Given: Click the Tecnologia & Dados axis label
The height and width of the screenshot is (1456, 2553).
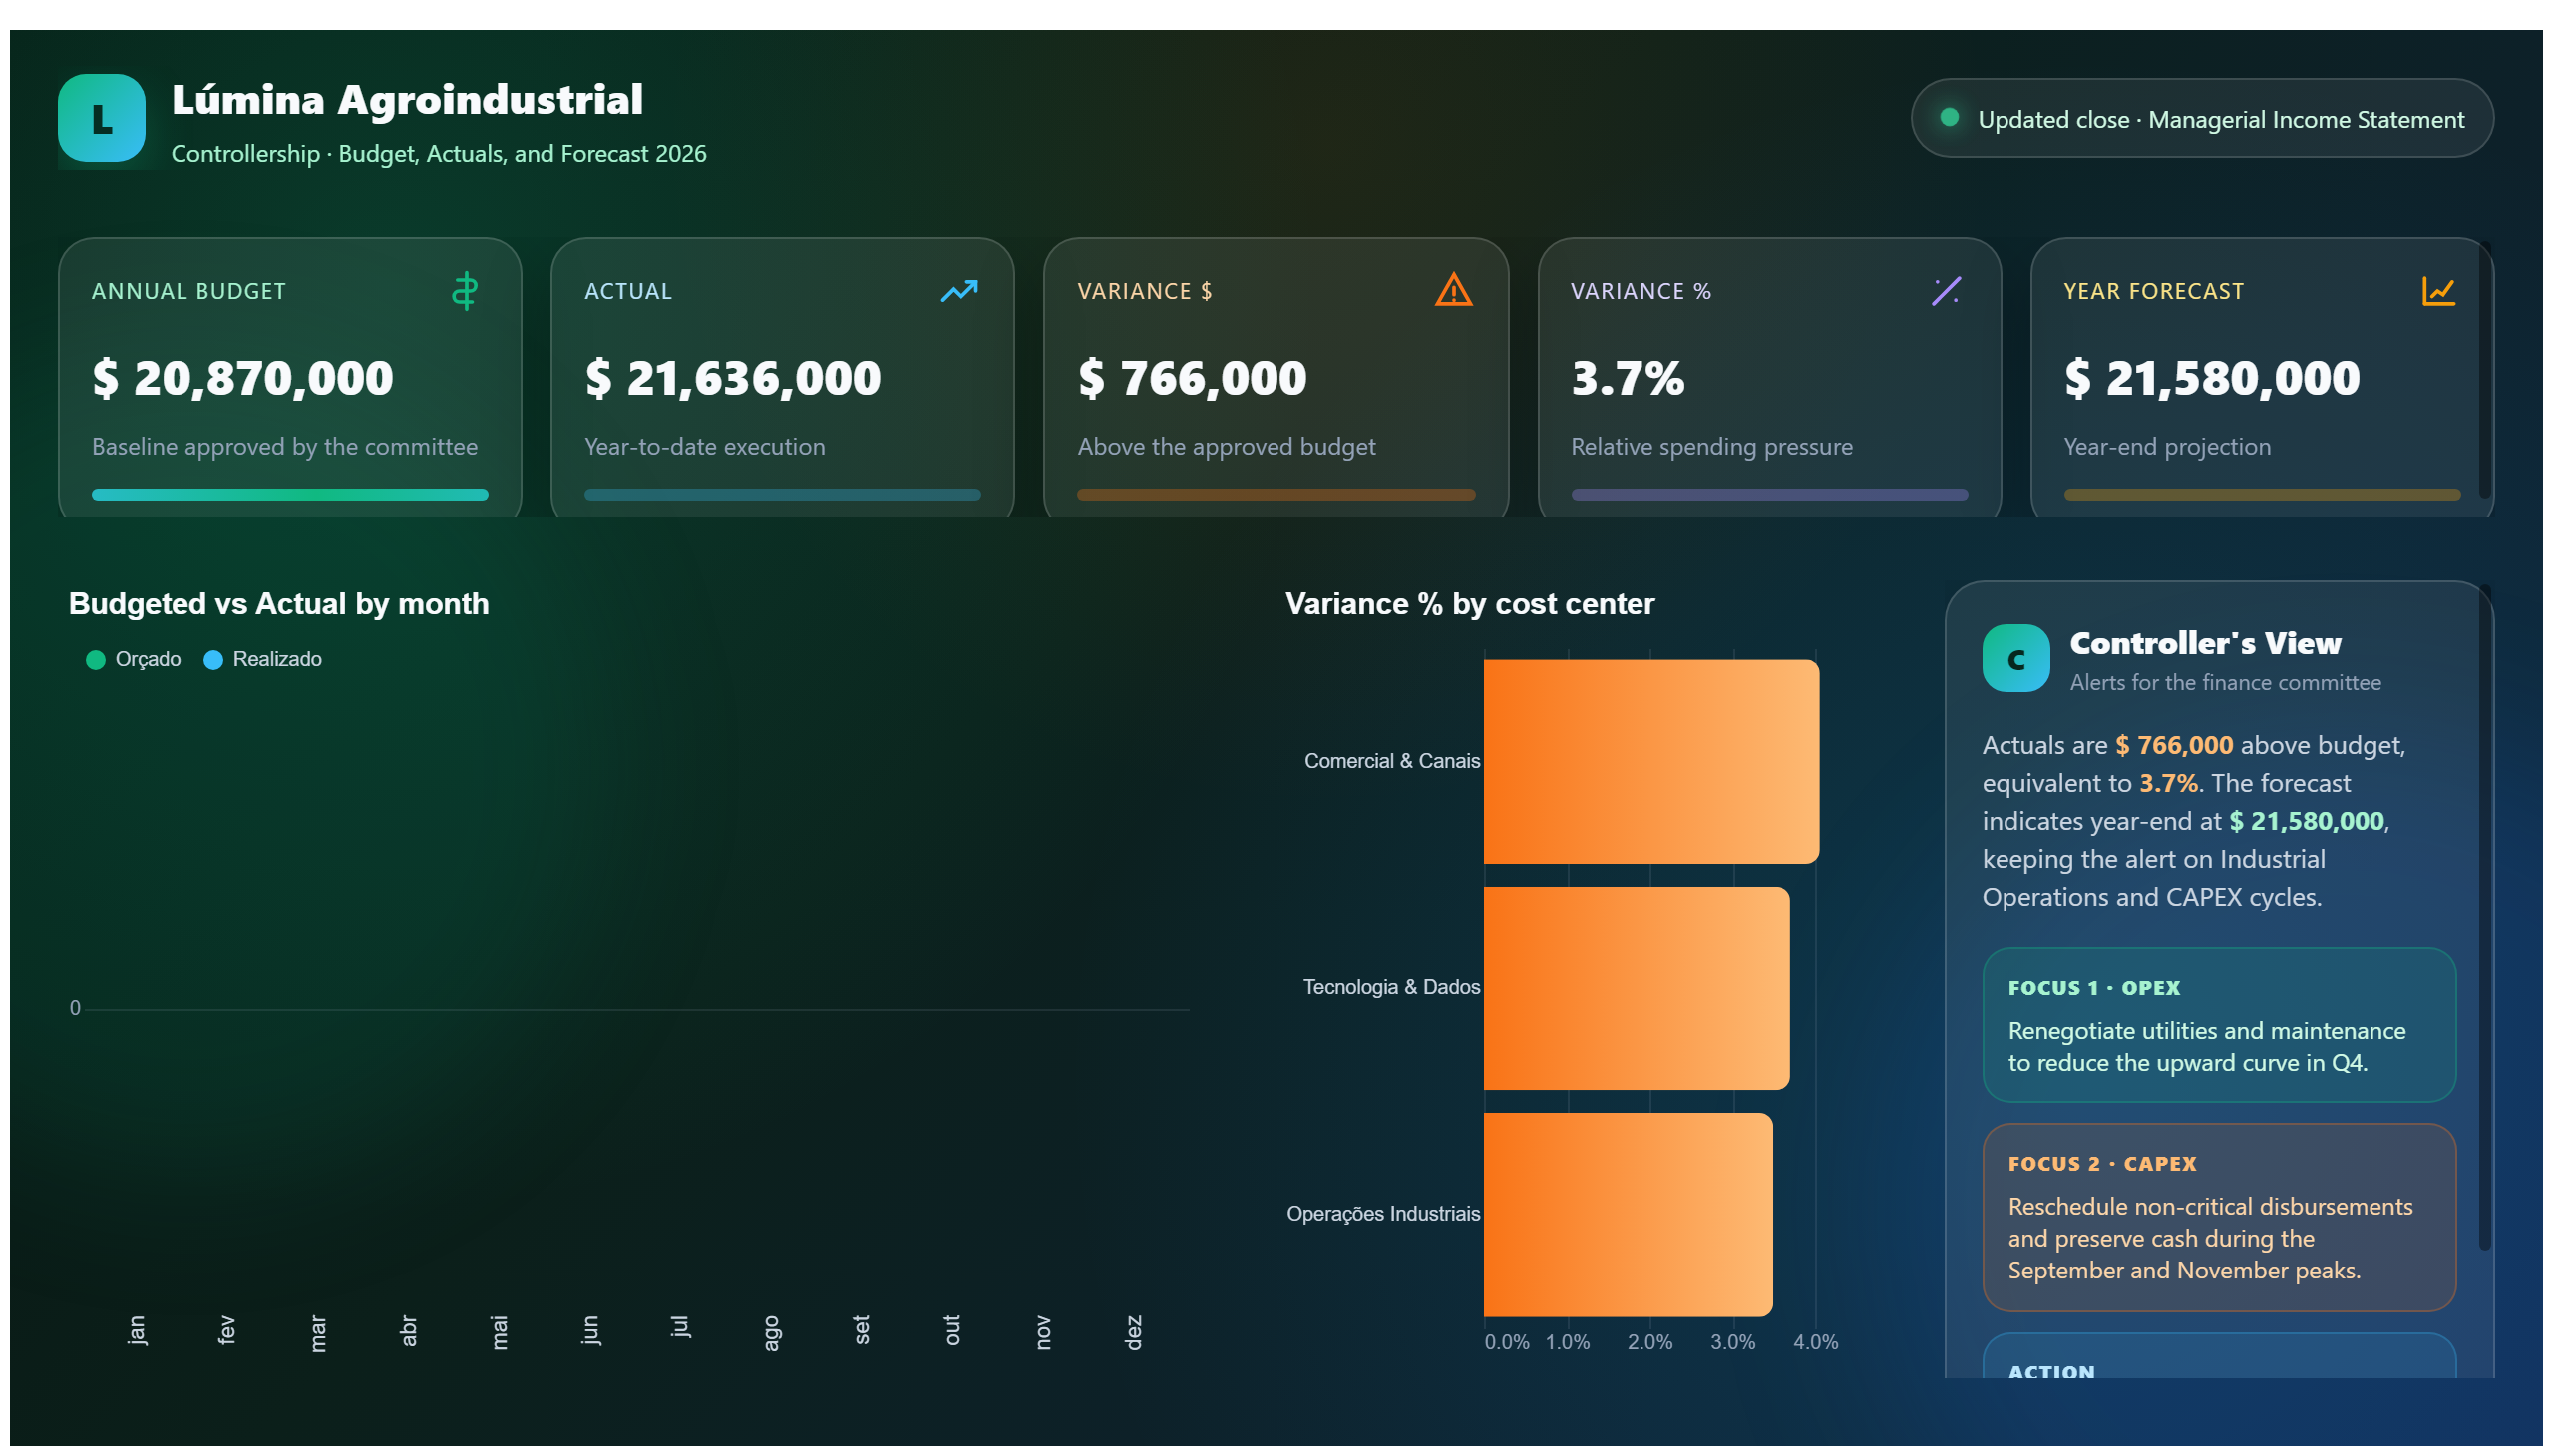Looking at the screenshot, I should coord(1391,988).
